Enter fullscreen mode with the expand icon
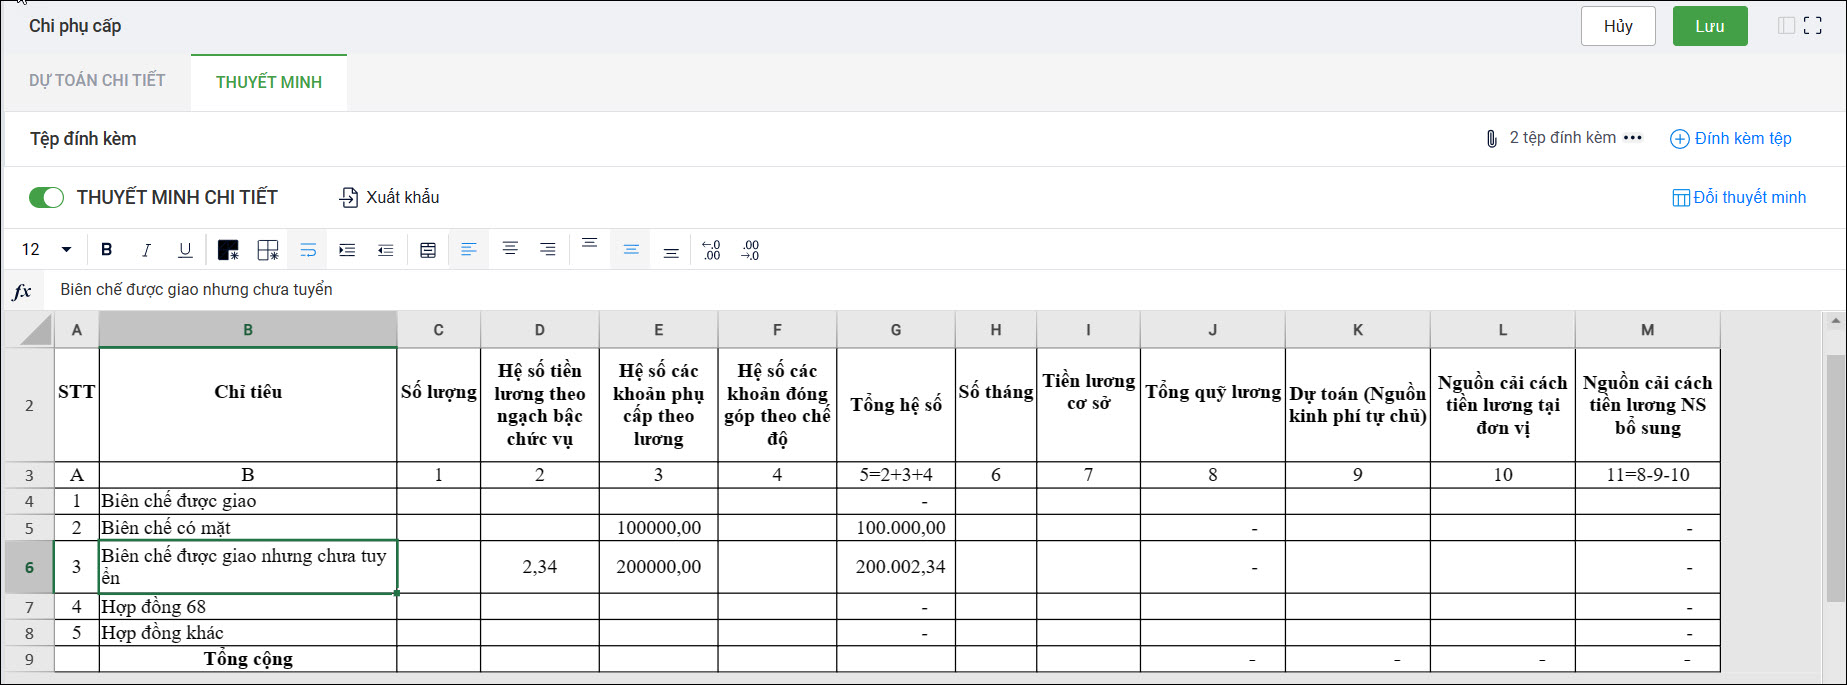This screenshot has width=1847, height=685. click(x=1813, y=26)
